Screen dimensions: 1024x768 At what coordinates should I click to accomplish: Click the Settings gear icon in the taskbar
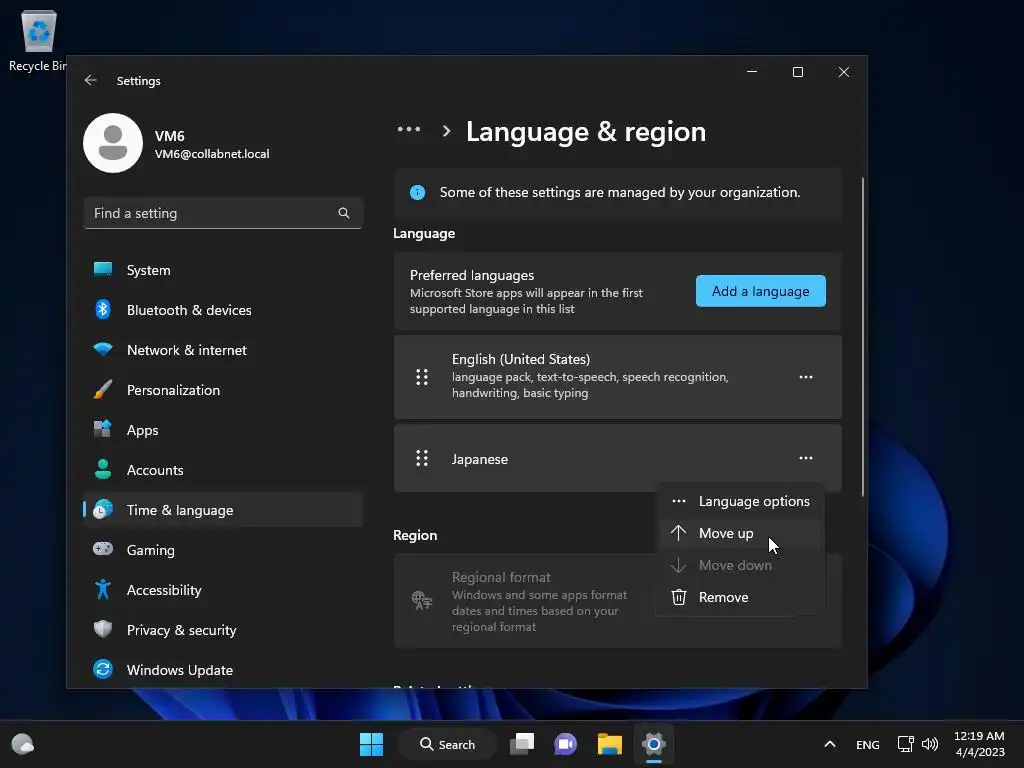pyautogui.click(x=654, y=744)
